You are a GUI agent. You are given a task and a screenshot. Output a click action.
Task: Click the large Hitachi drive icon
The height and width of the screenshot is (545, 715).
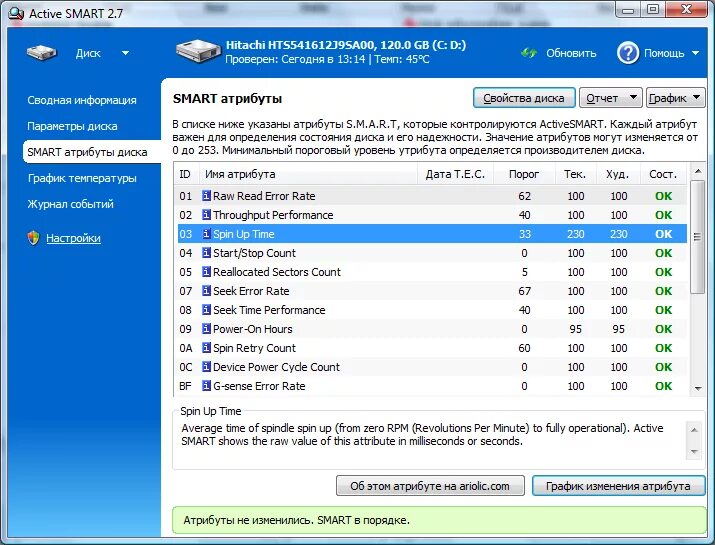click(197, 51)
